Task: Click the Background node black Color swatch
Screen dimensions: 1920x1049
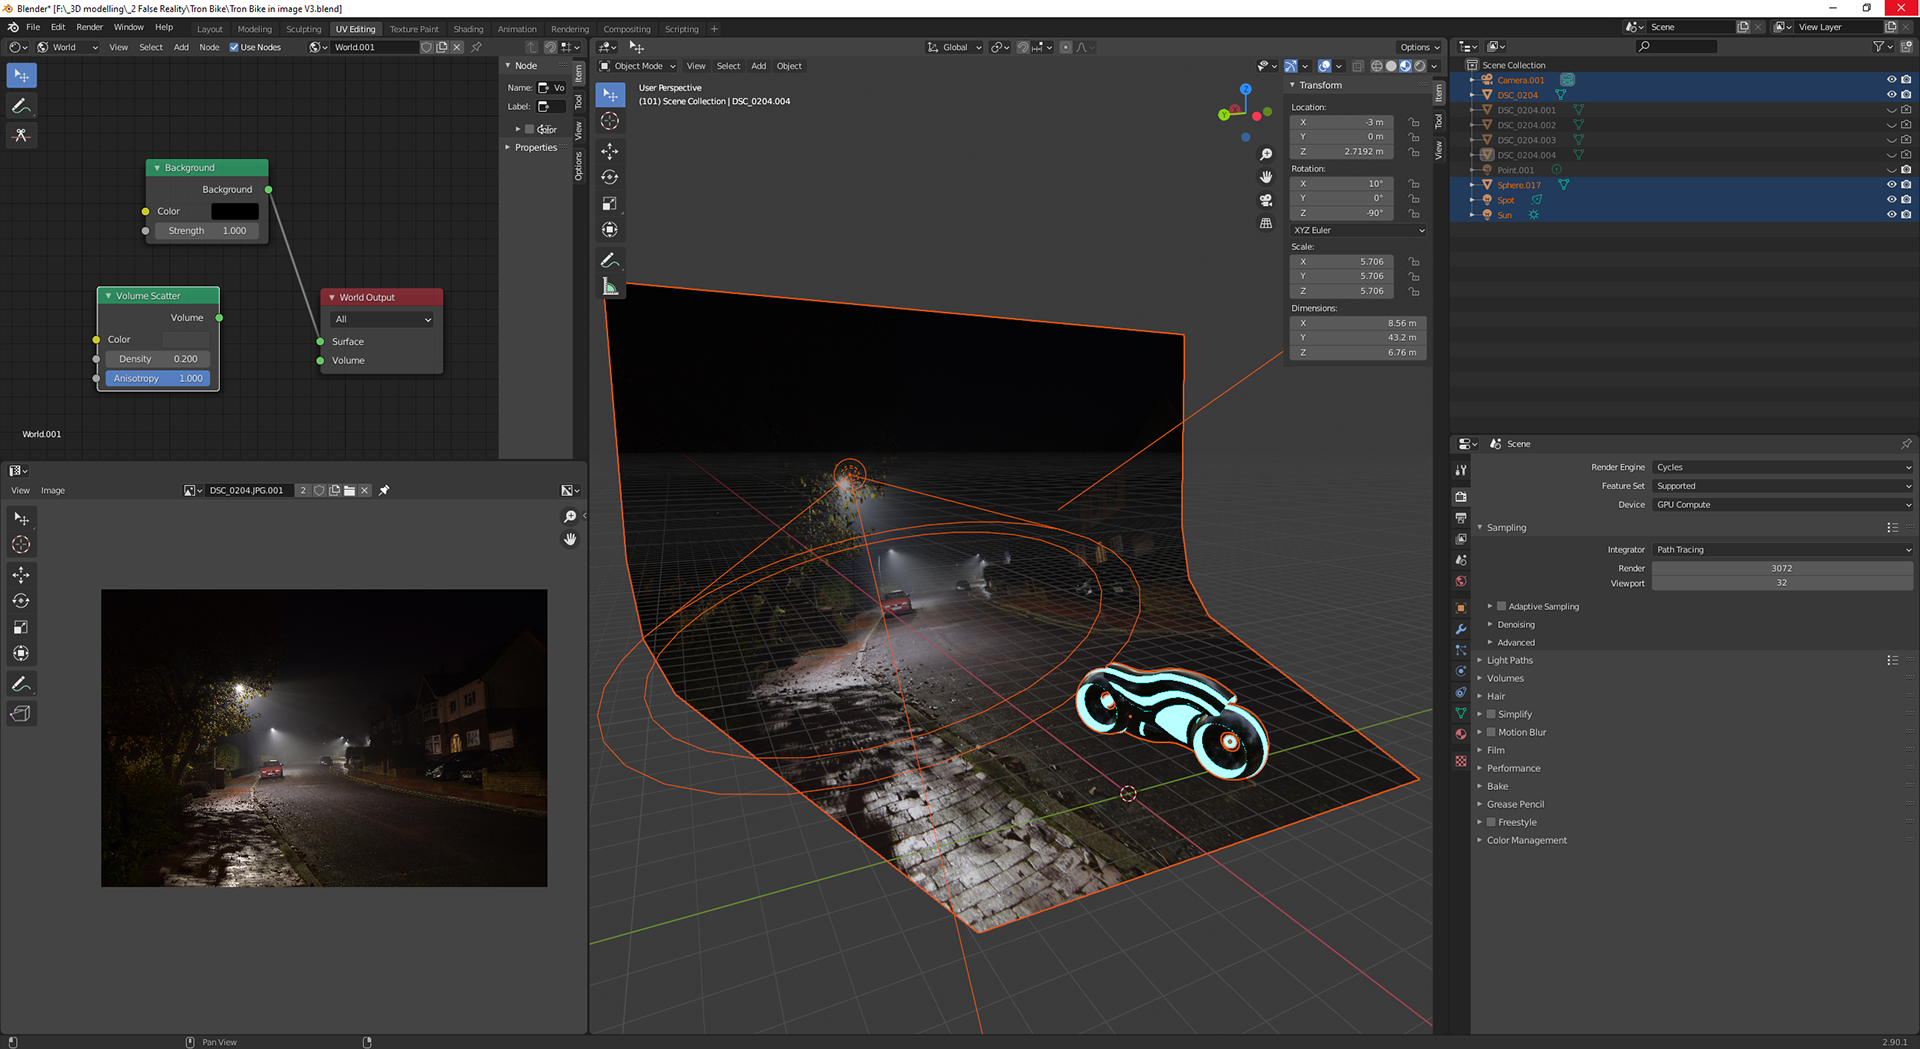Action: point(235,211)
